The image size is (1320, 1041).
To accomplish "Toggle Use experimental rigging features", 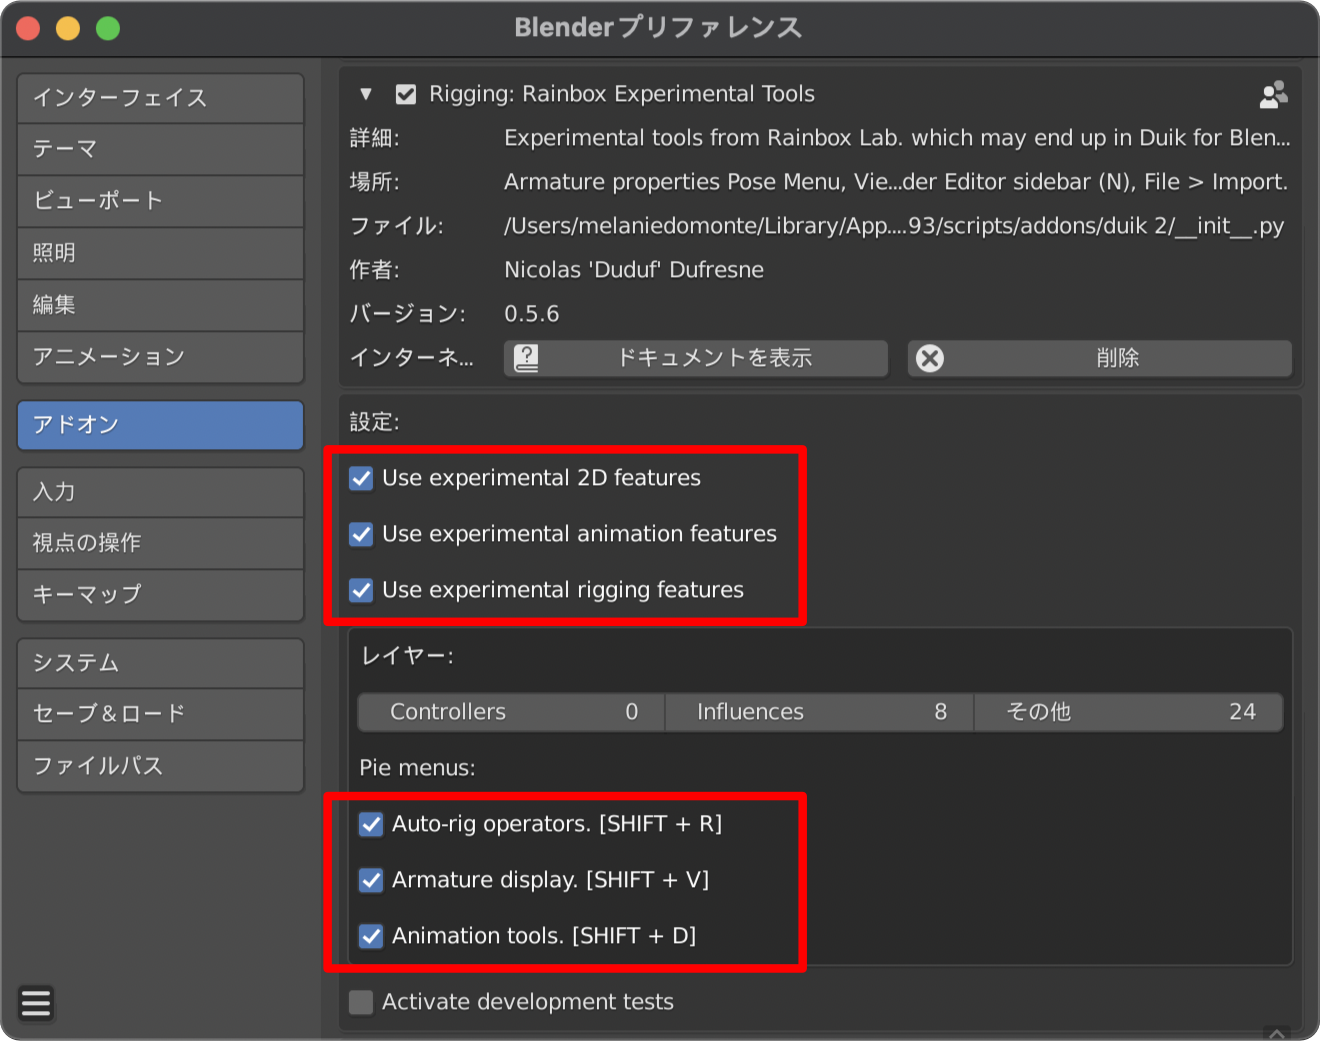I will click(x=361, y=590).
